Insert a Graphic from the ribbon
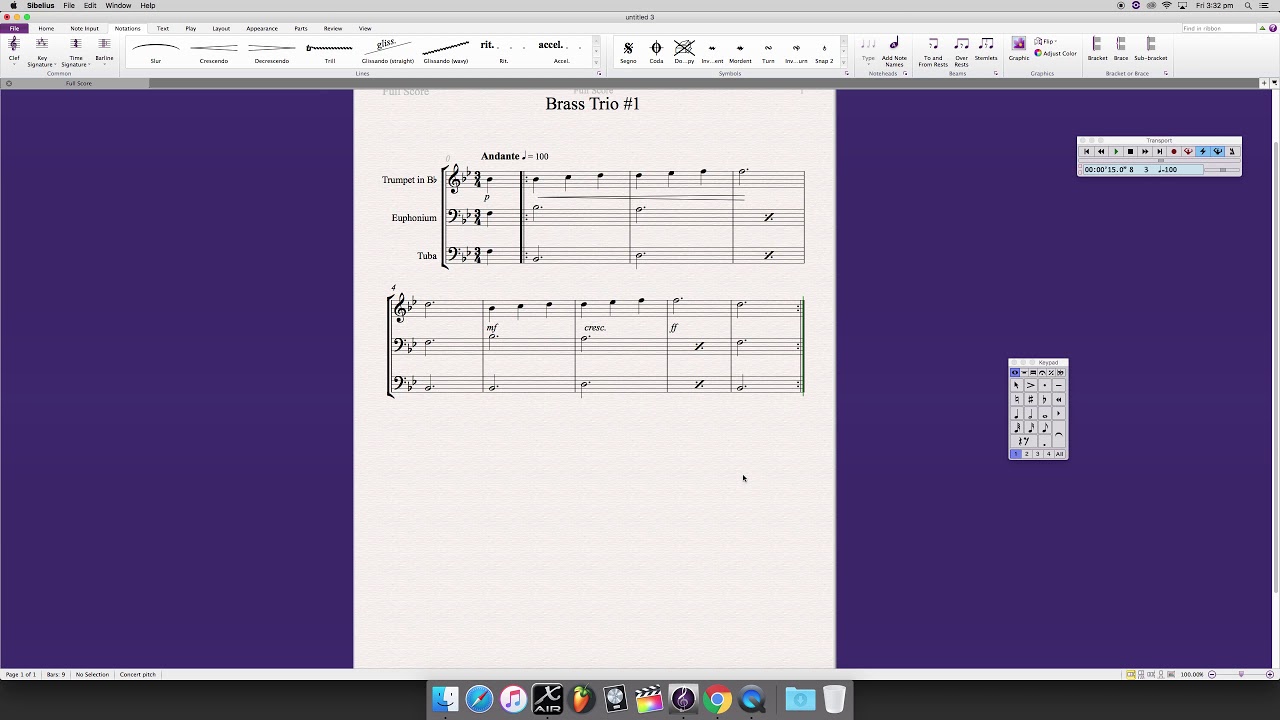Image resolution: width=1280 pixels, height=720 pixels. tap(1018, 48)
